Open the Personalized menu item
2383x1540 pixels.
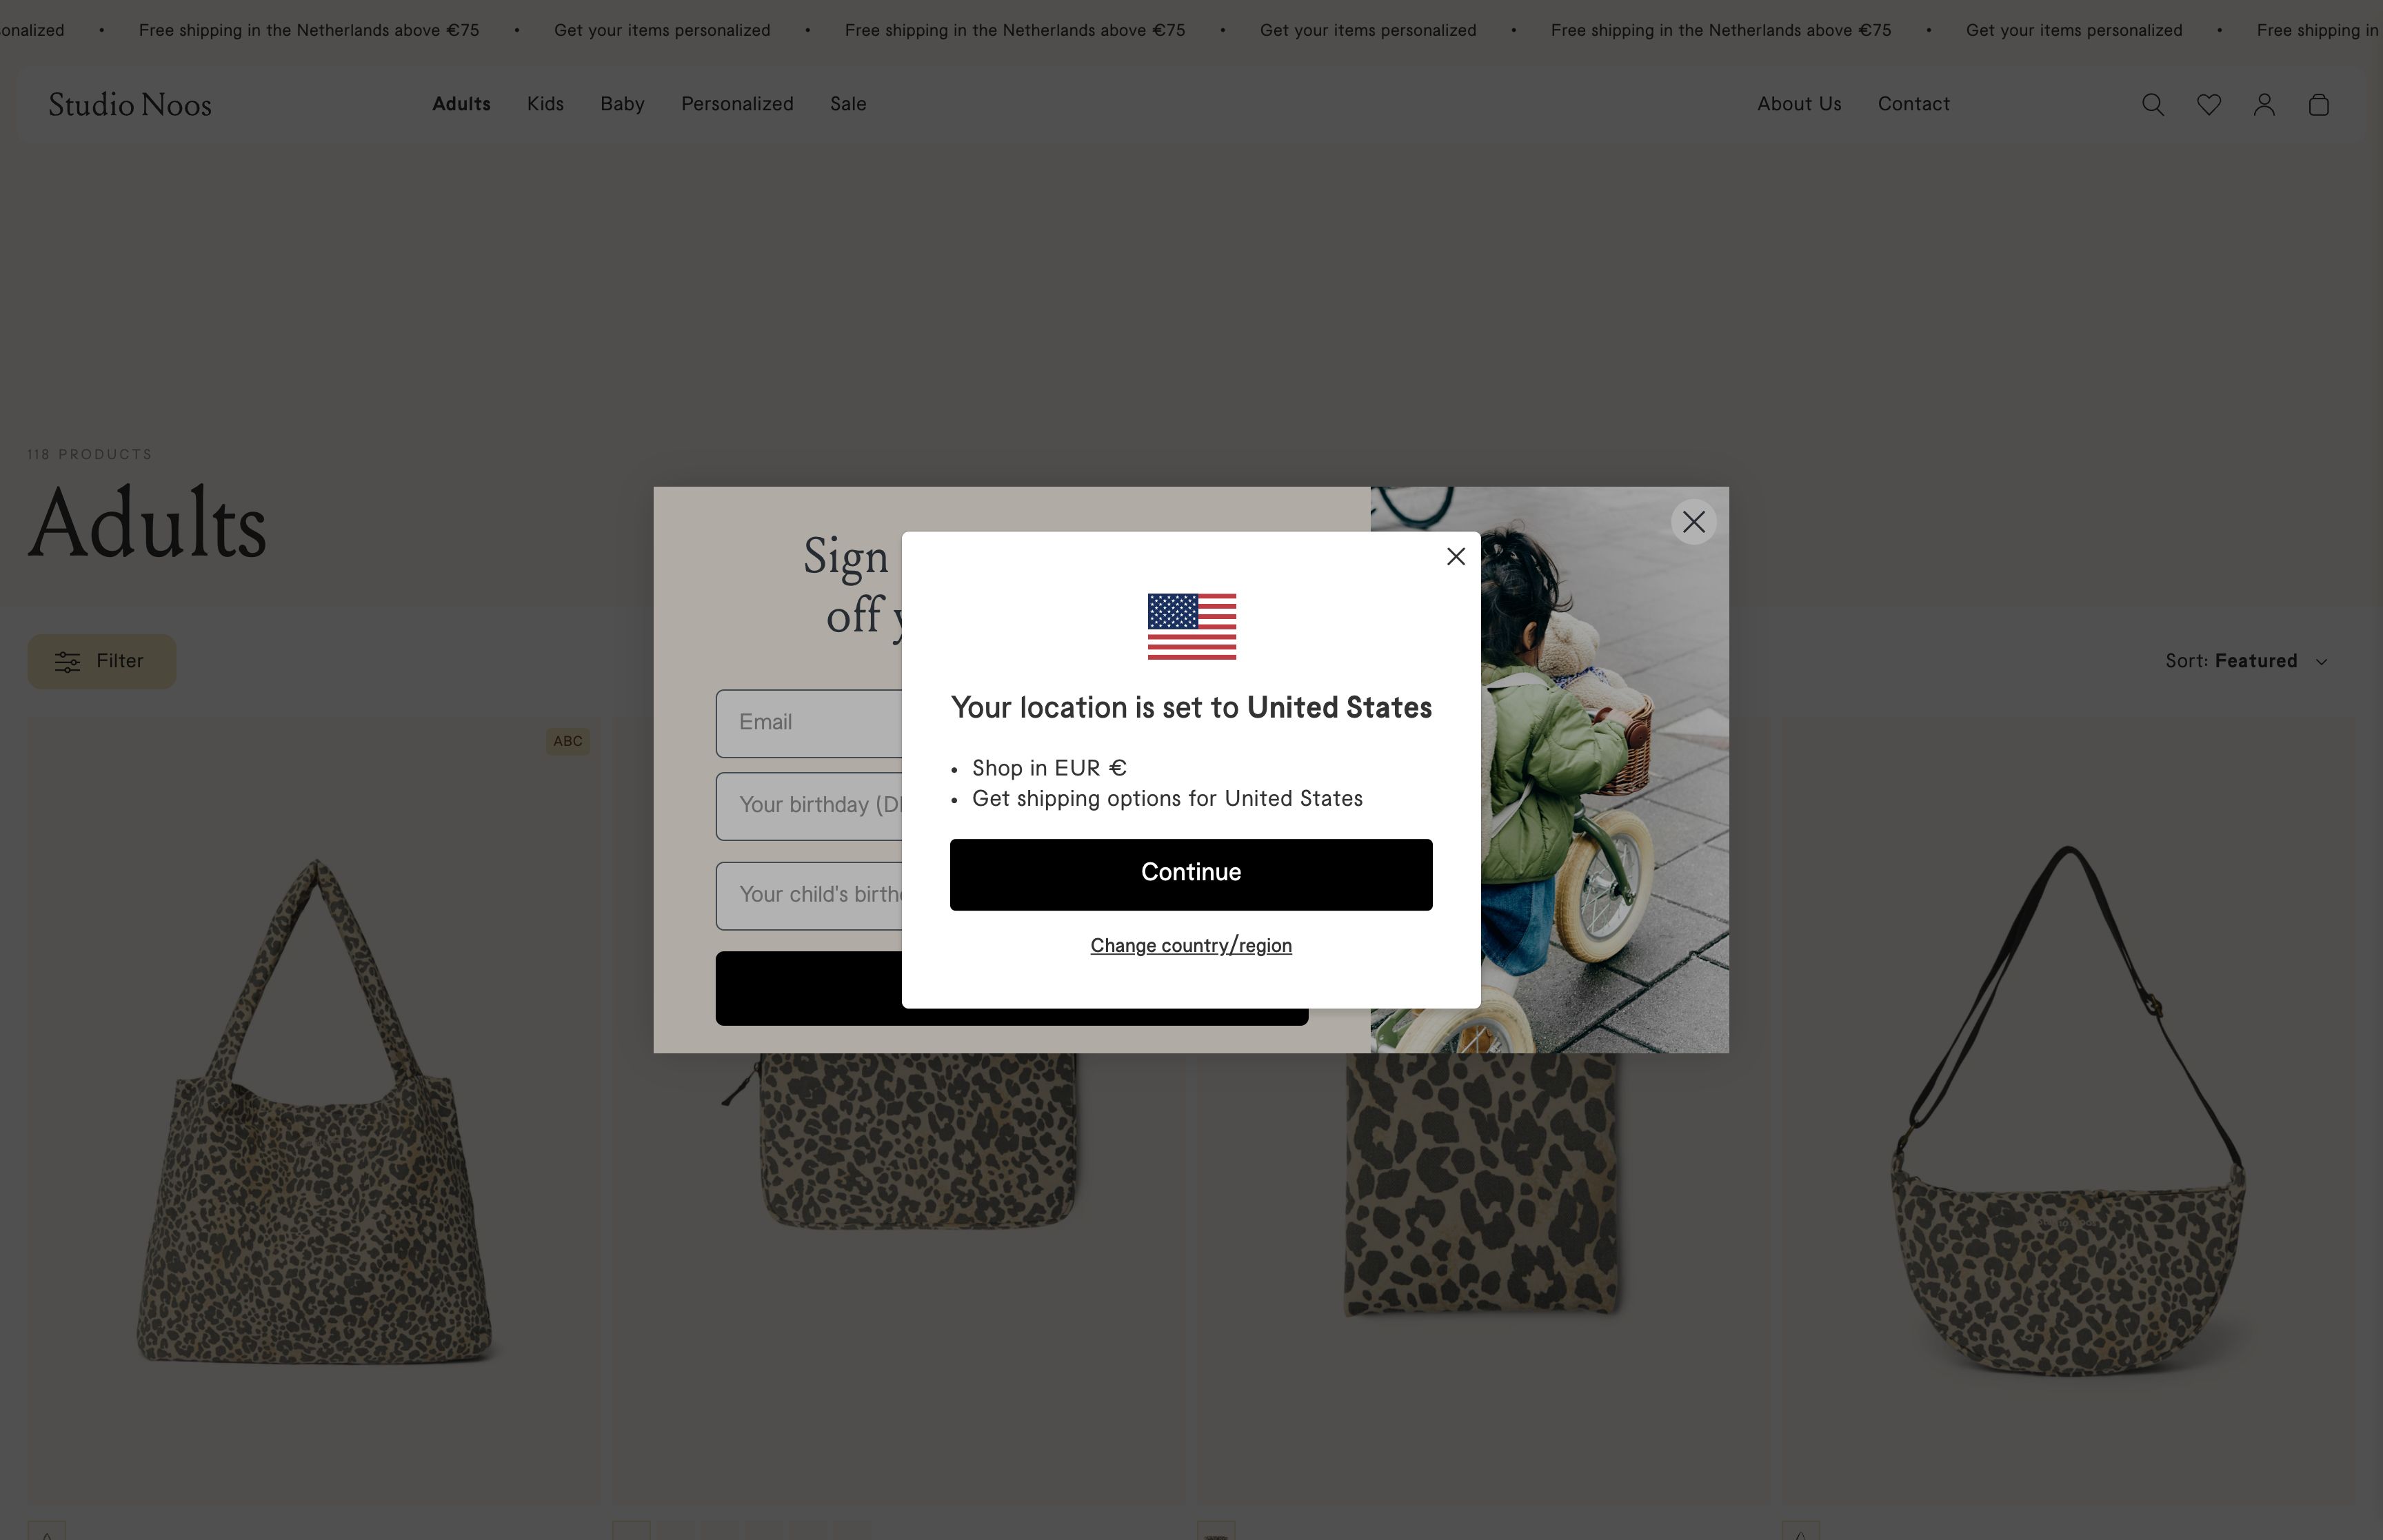pyautogui.click(x=737, y=104)
